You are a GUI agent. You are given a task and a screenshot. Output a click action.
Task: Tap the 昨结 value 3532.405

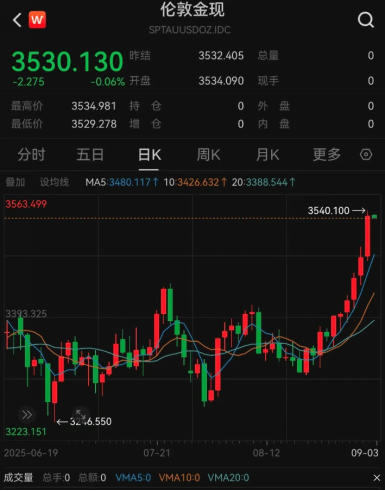(221, 56)
